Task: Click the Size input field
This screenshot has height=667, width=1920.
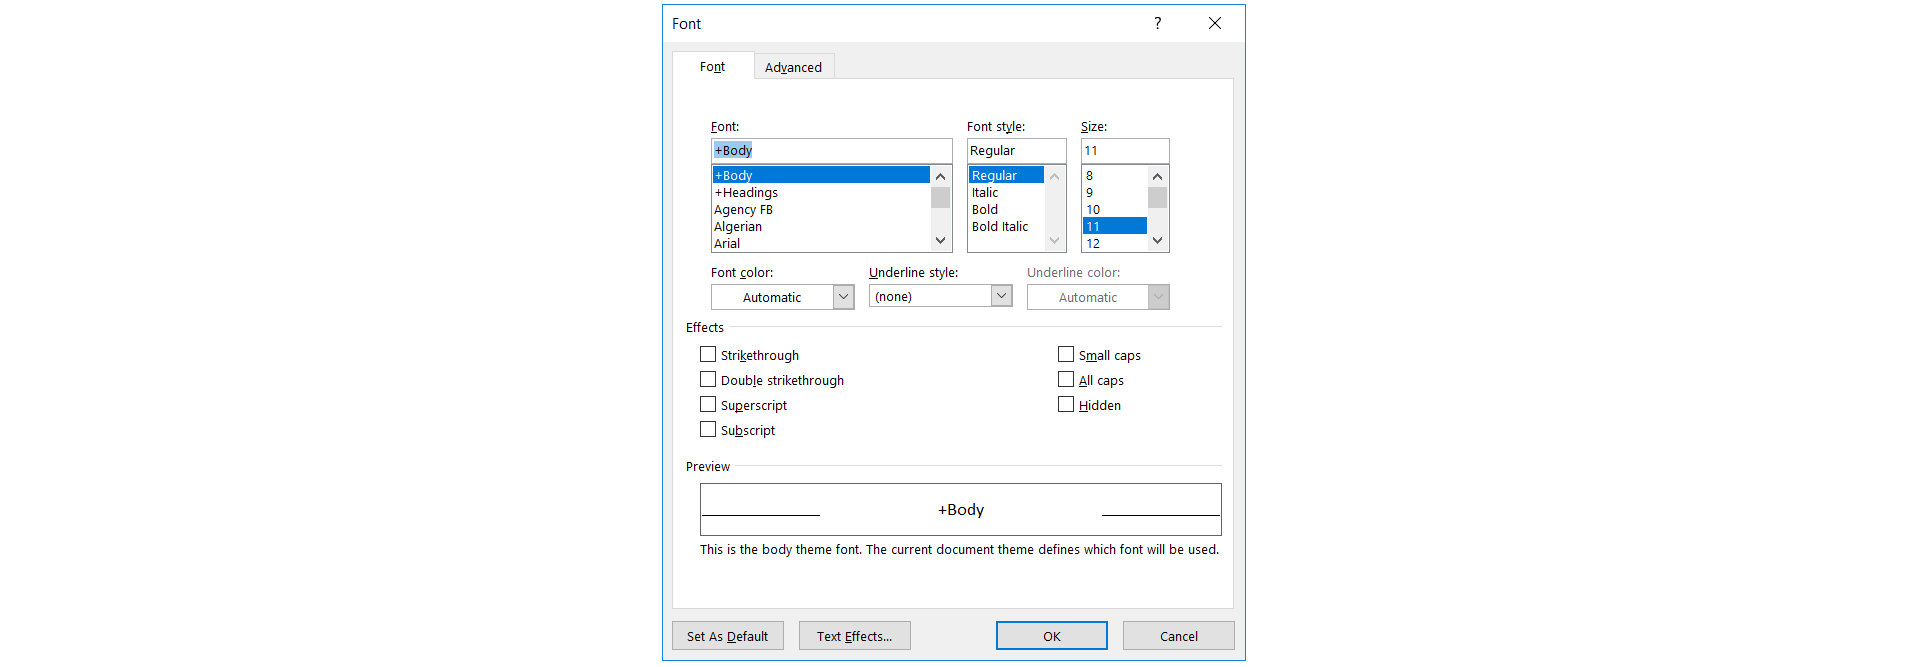Action: (x=1124, y=151)
